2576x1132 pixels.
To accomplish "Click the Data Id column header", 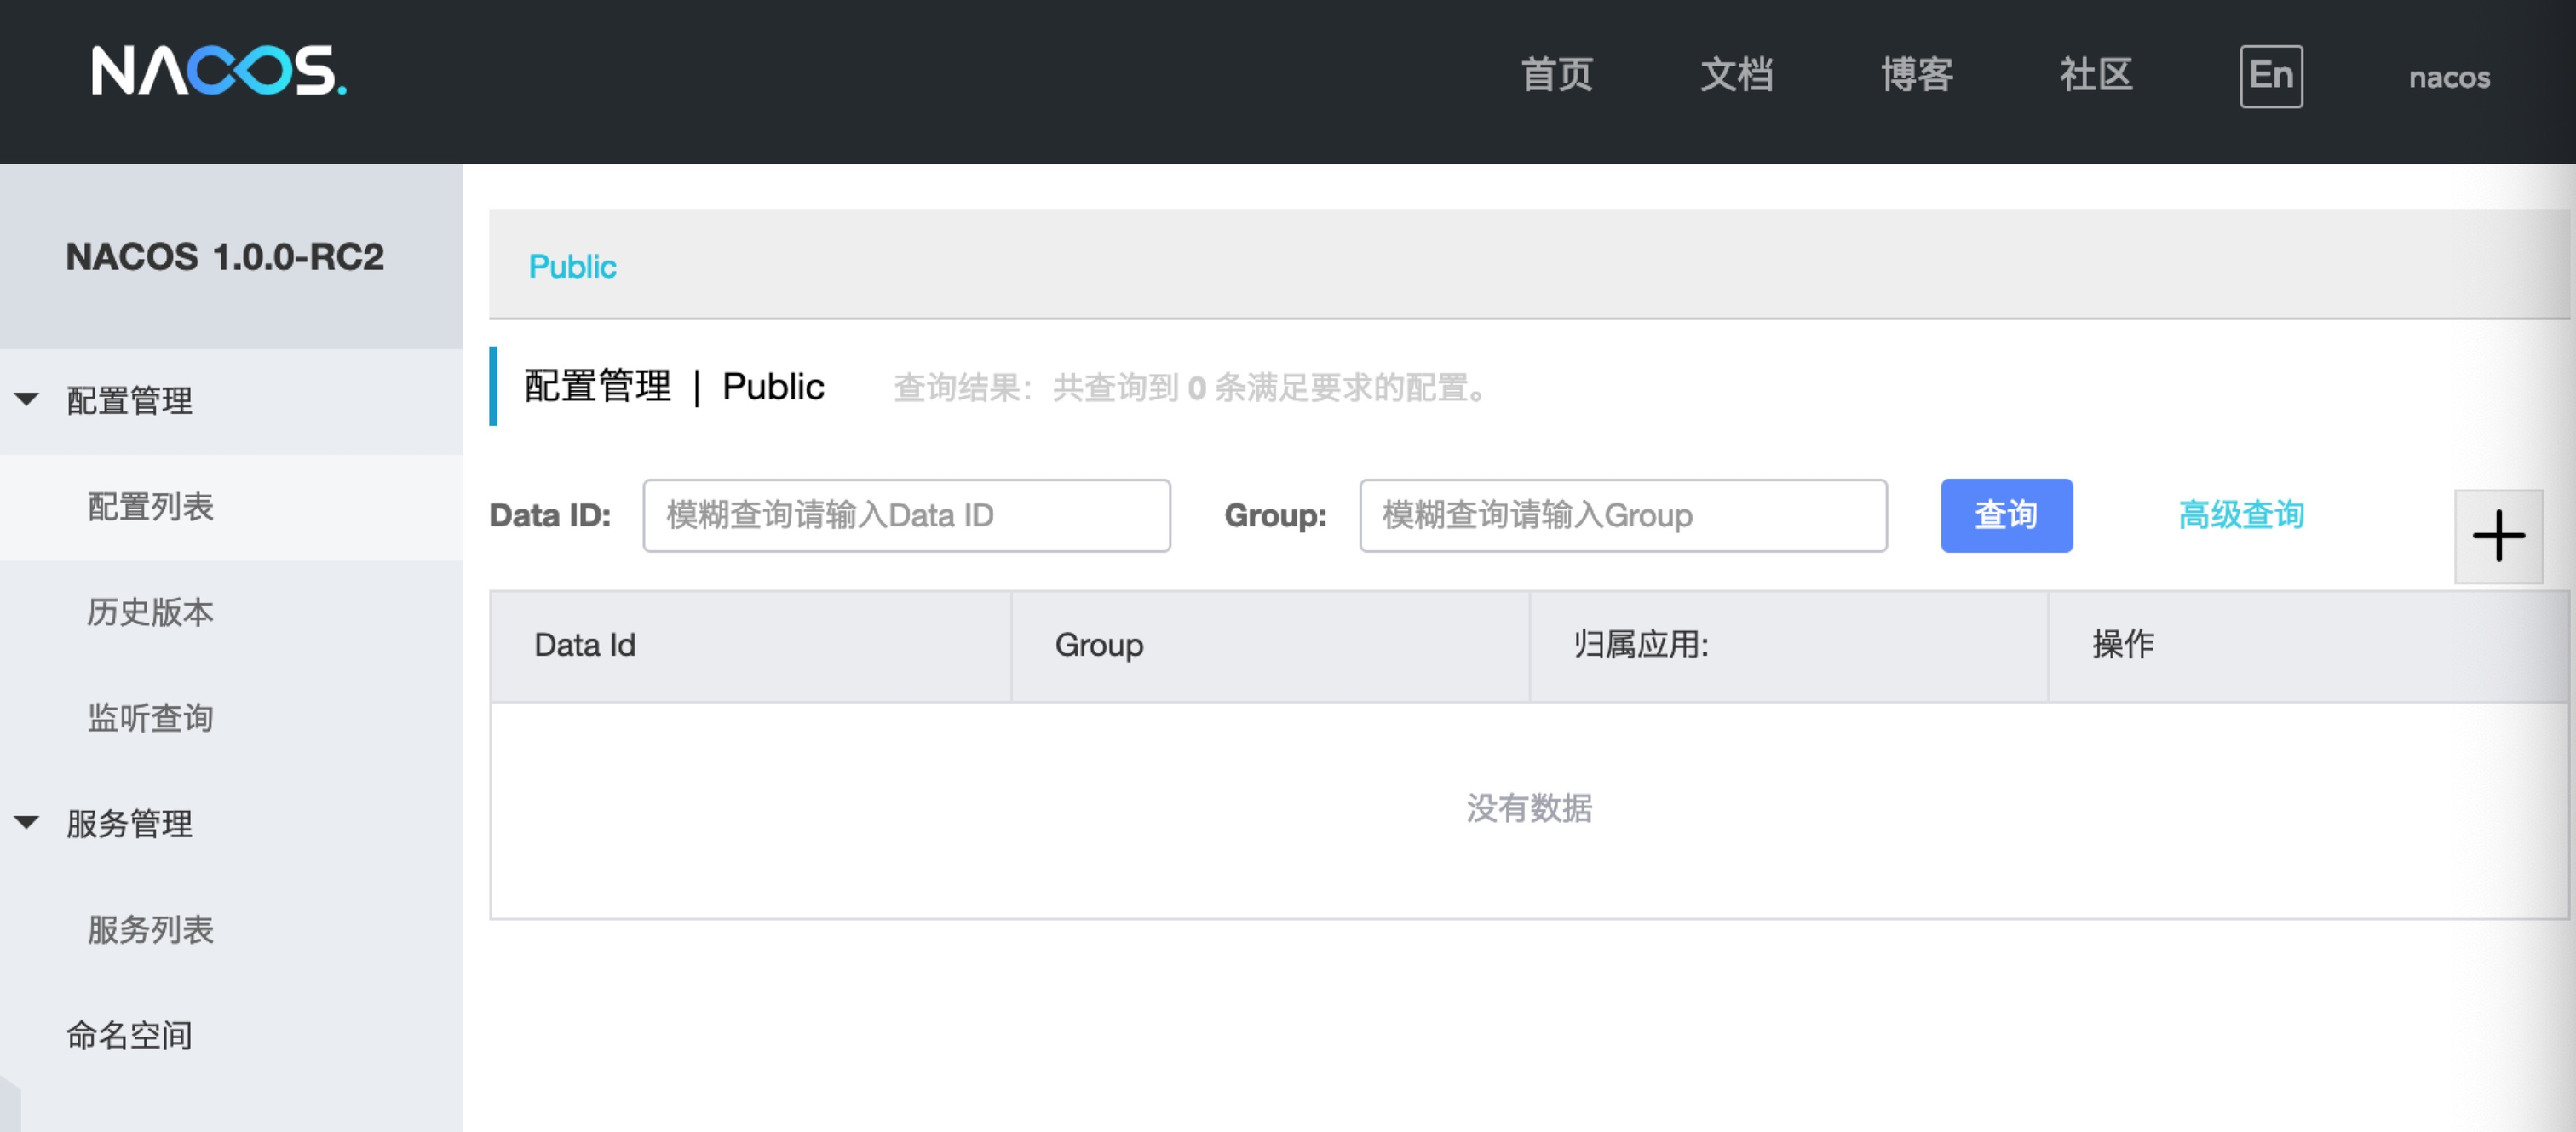I will click(750, 646).
